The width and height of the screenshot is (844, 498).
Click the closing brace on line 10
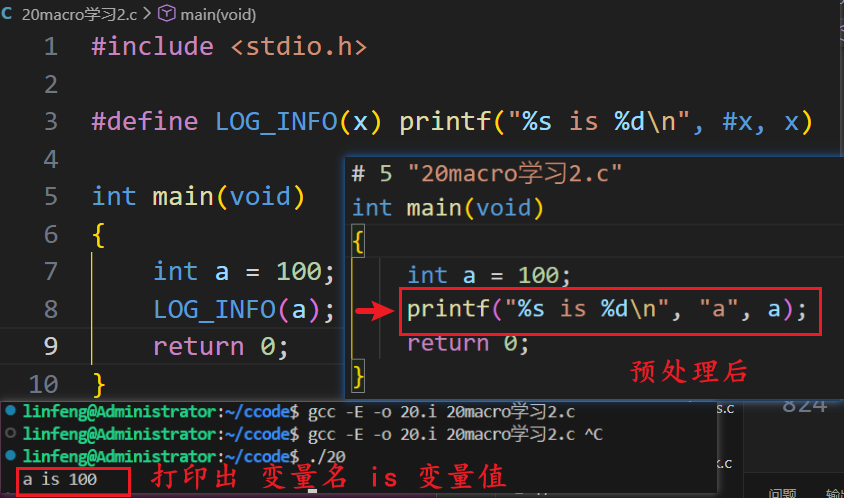tap(99, 385)
